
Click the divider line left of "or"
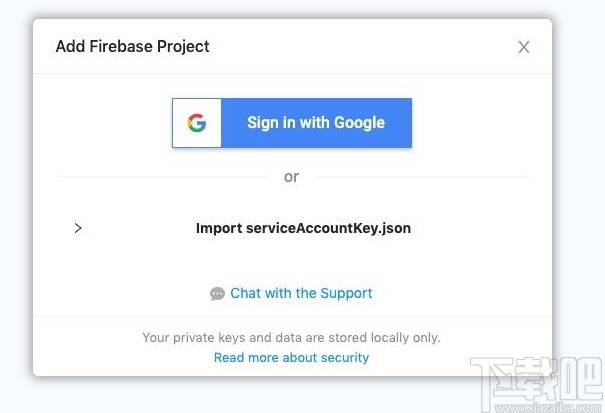pyautogui.click(x=160, y=177)
